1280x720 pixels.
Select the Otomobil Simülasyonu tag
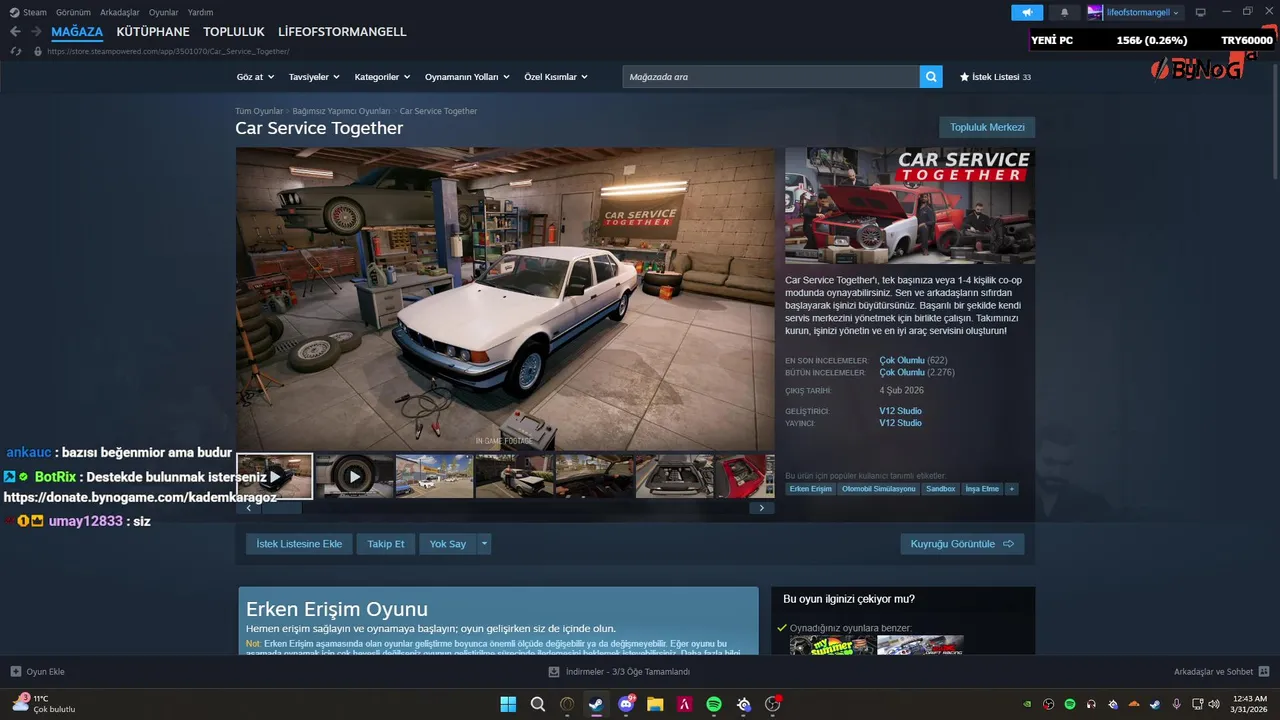pos(878,489)
